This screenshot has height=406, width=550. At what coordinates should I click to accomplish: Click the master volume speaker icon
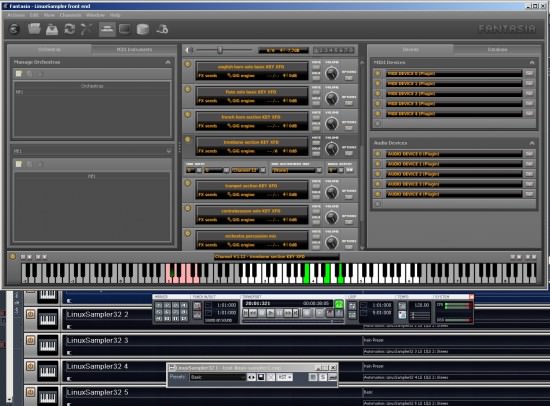click(x=189, y=50)
